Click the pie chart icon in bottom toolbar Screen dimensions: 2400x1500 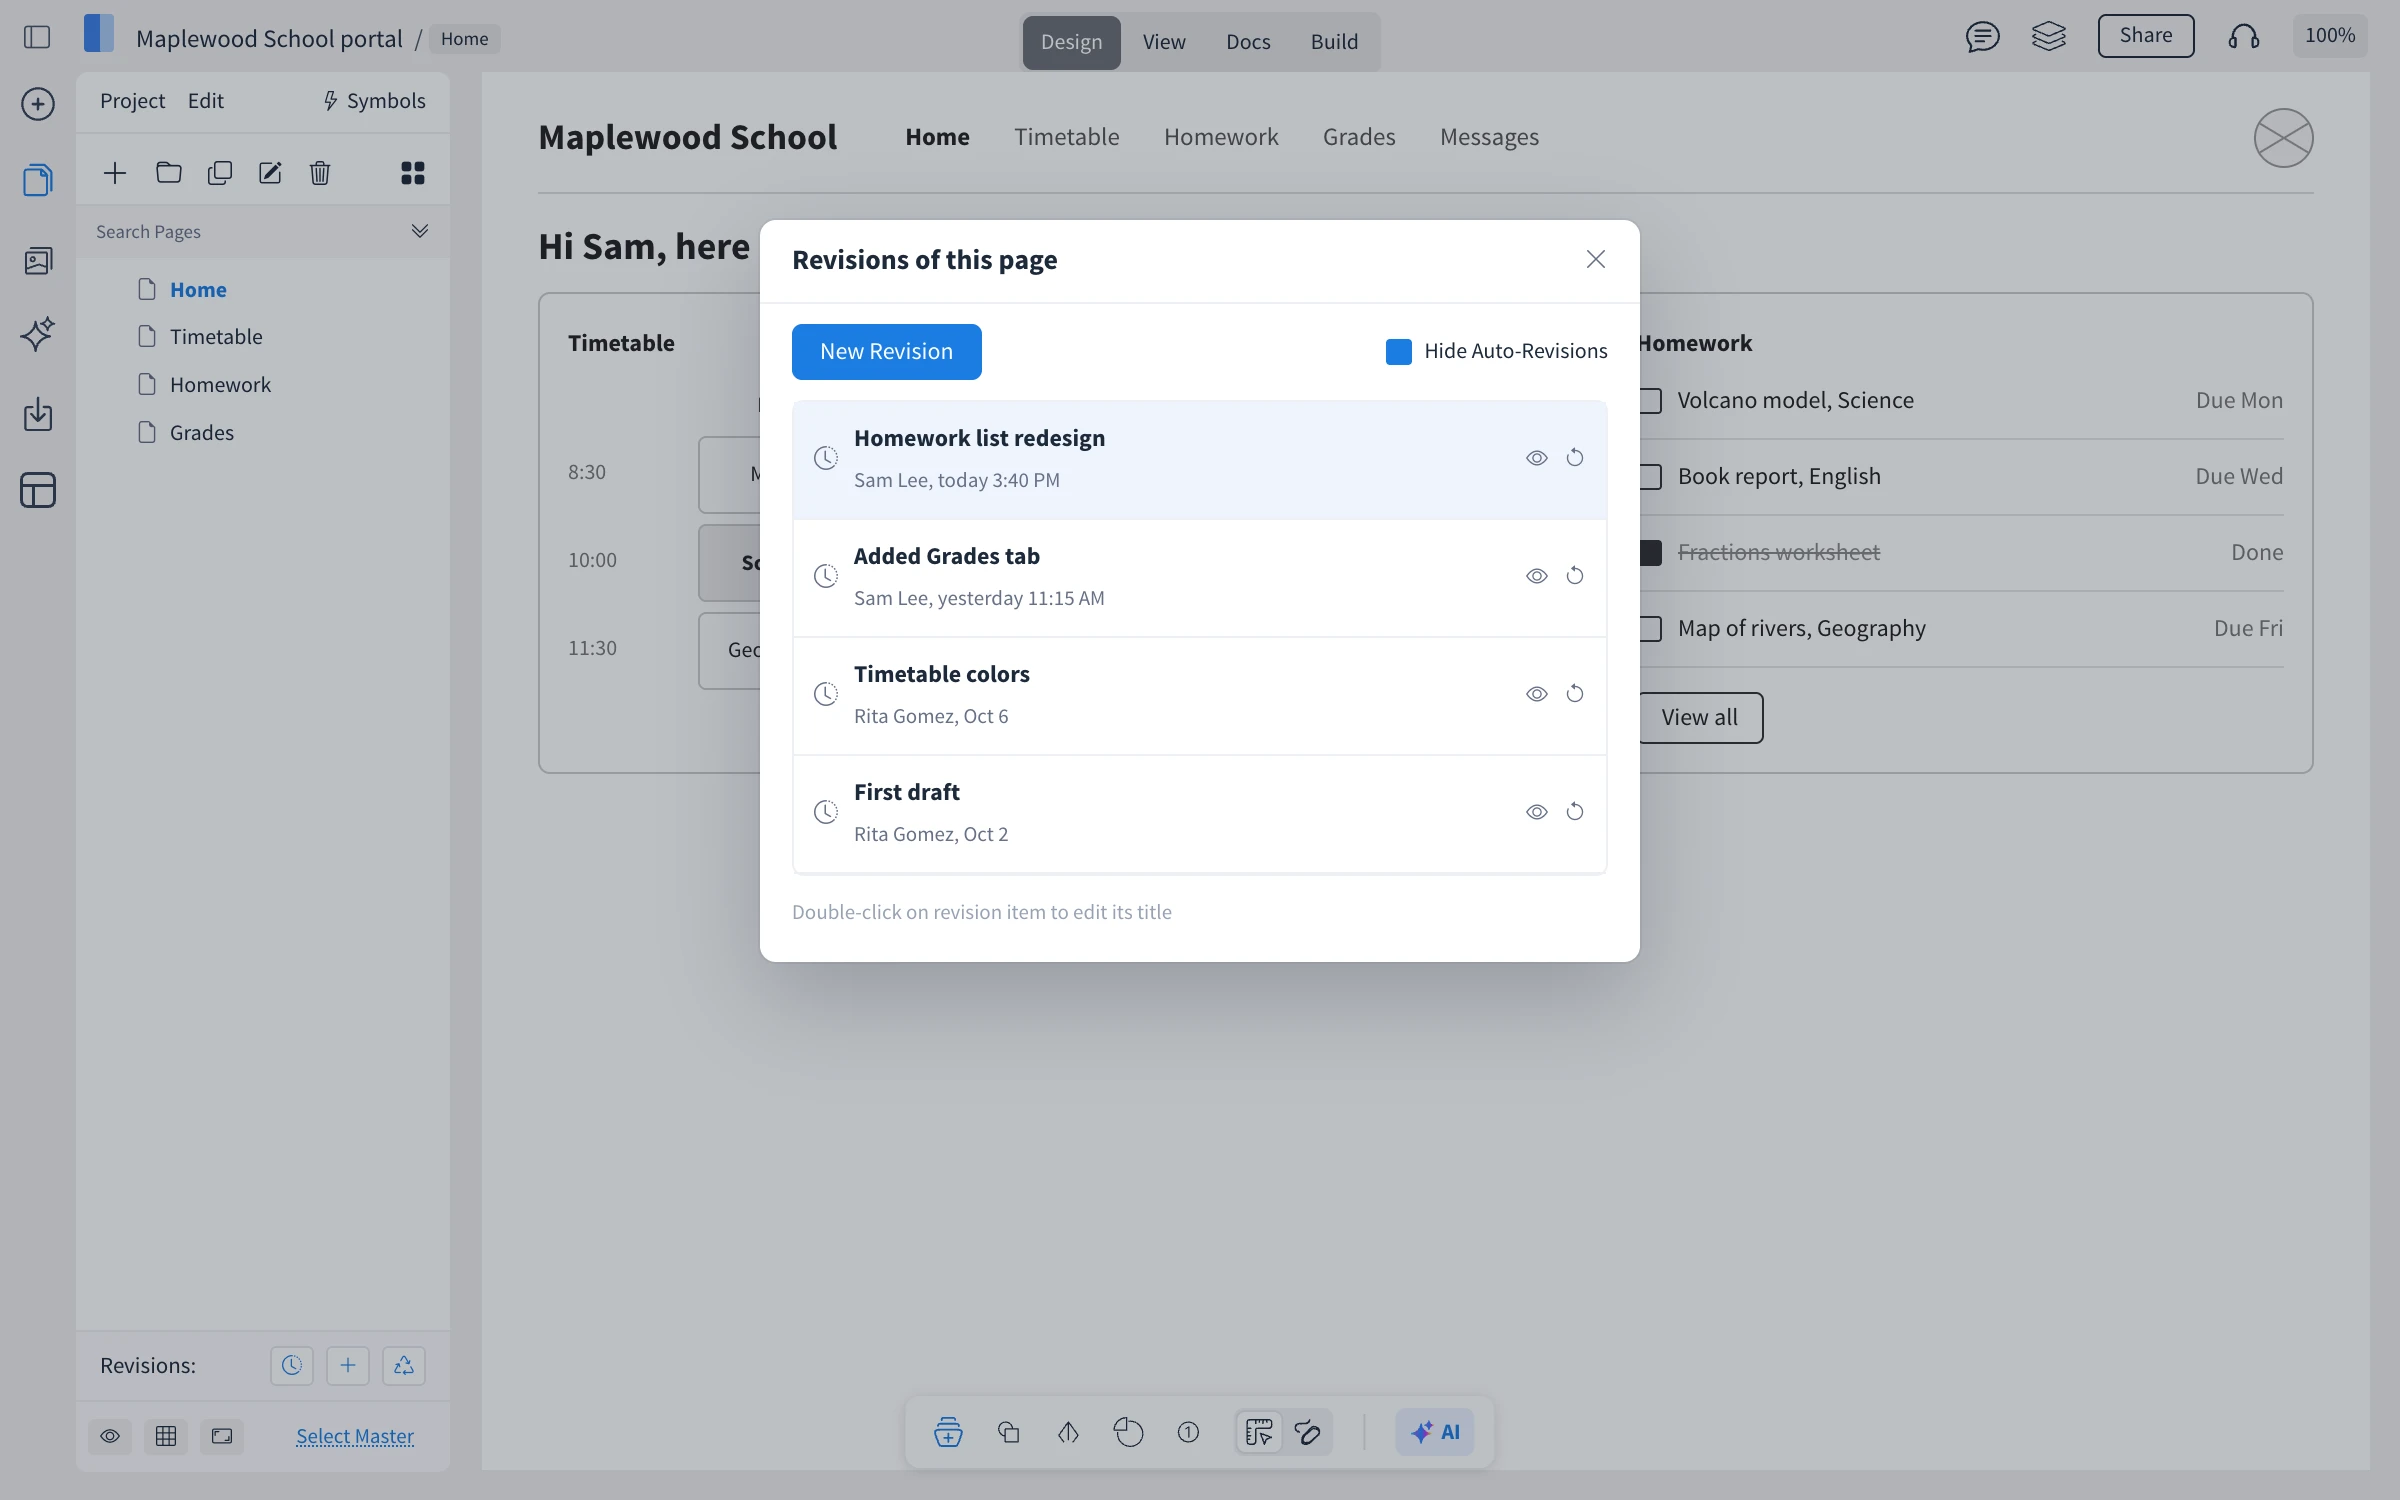1129,1432
